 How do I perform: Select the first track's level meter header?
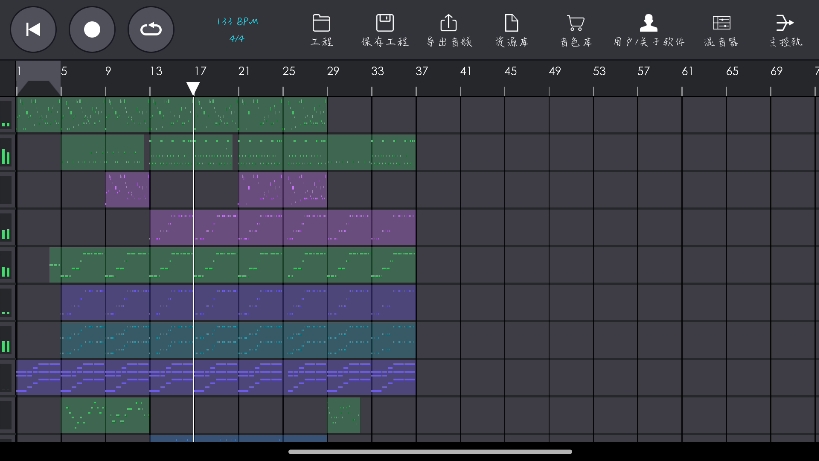click(7, 115)
